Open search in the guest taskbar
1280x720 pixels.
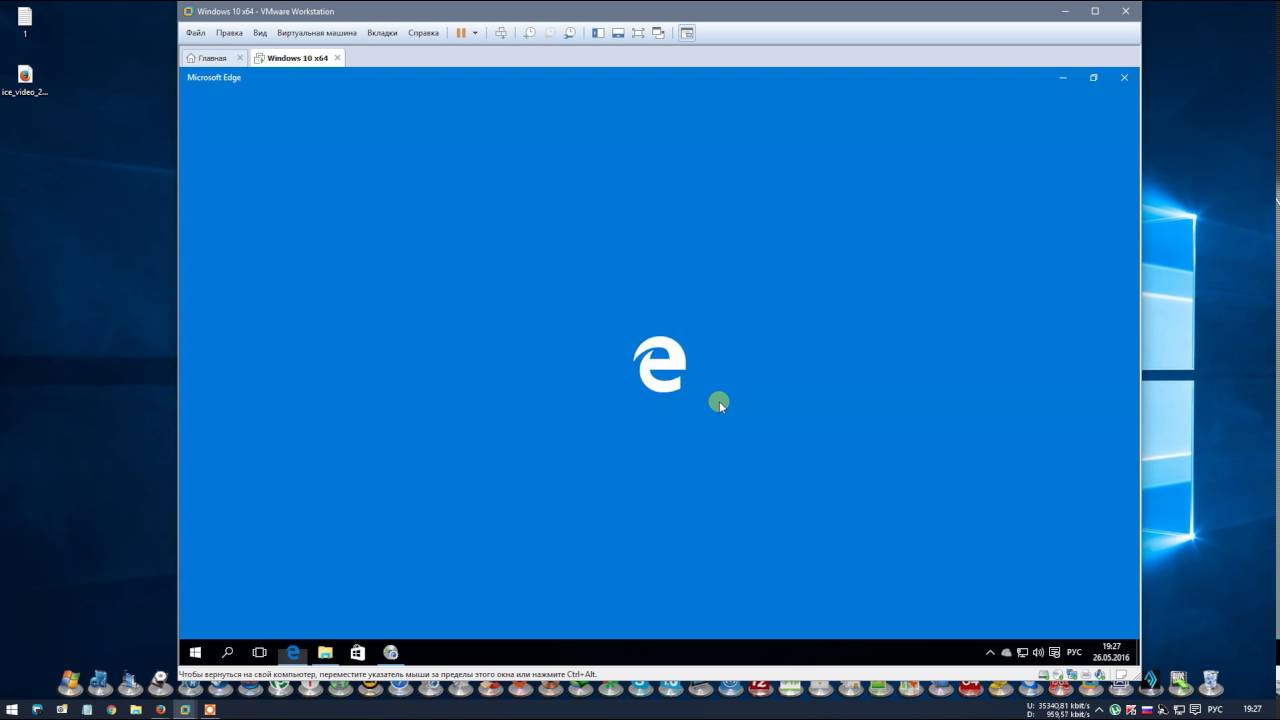(227, 652)
